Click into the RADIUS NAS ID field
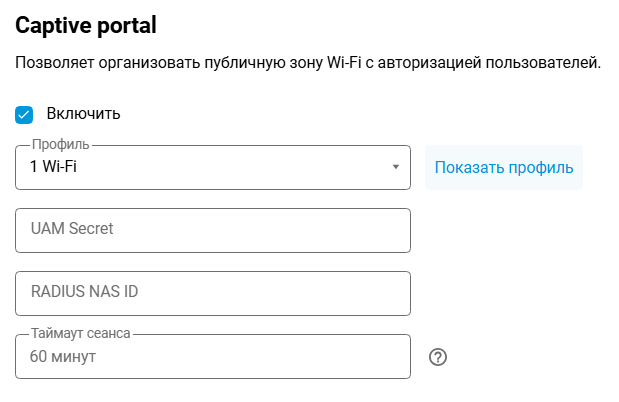Viewport: 619px width, 402px height. 213,293
